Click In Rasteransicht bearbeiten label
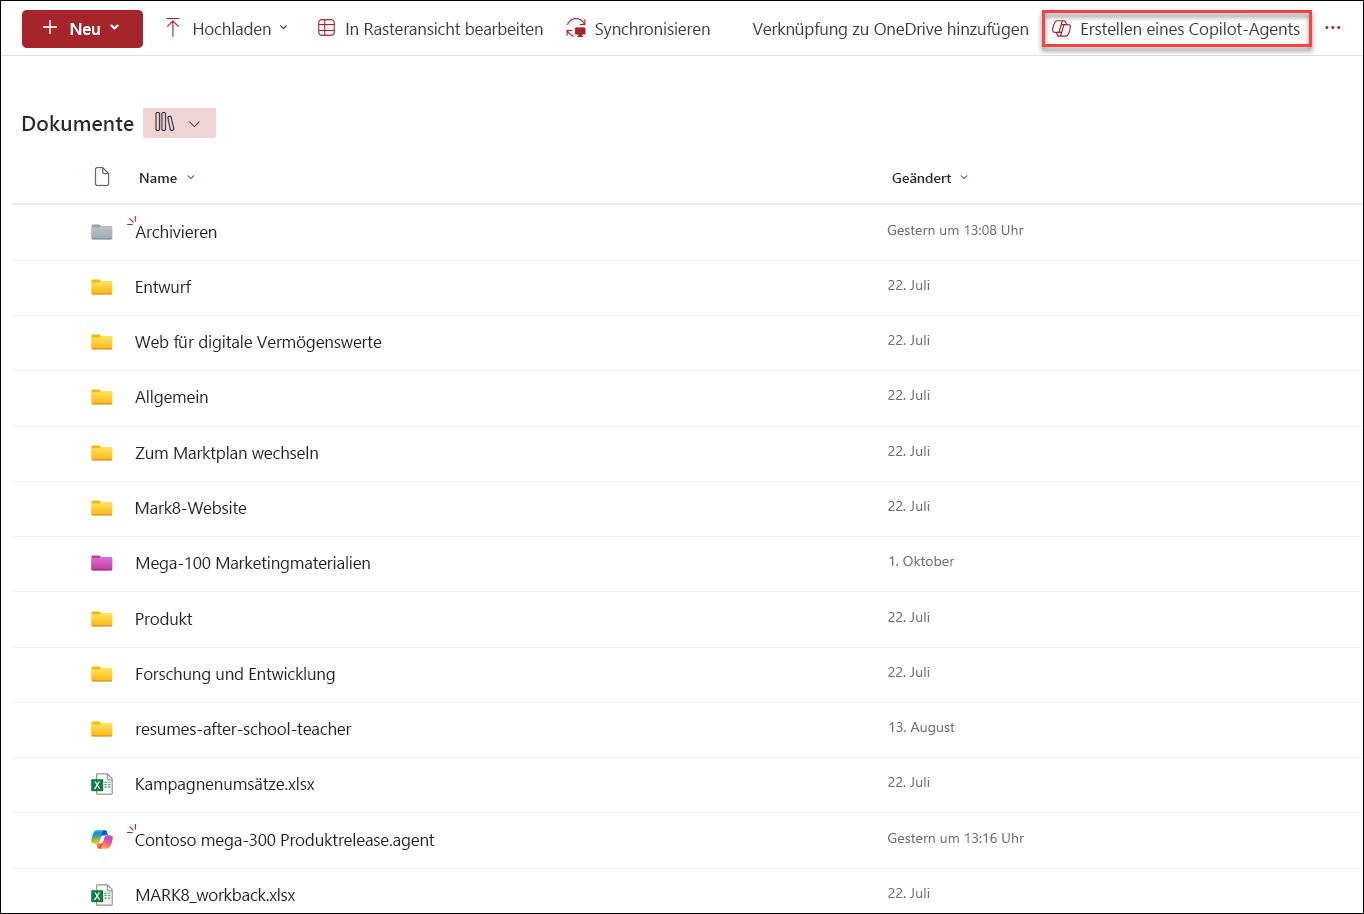Image resolution: width=1364 pixels, height=914 pixels. tap(444, 29)
